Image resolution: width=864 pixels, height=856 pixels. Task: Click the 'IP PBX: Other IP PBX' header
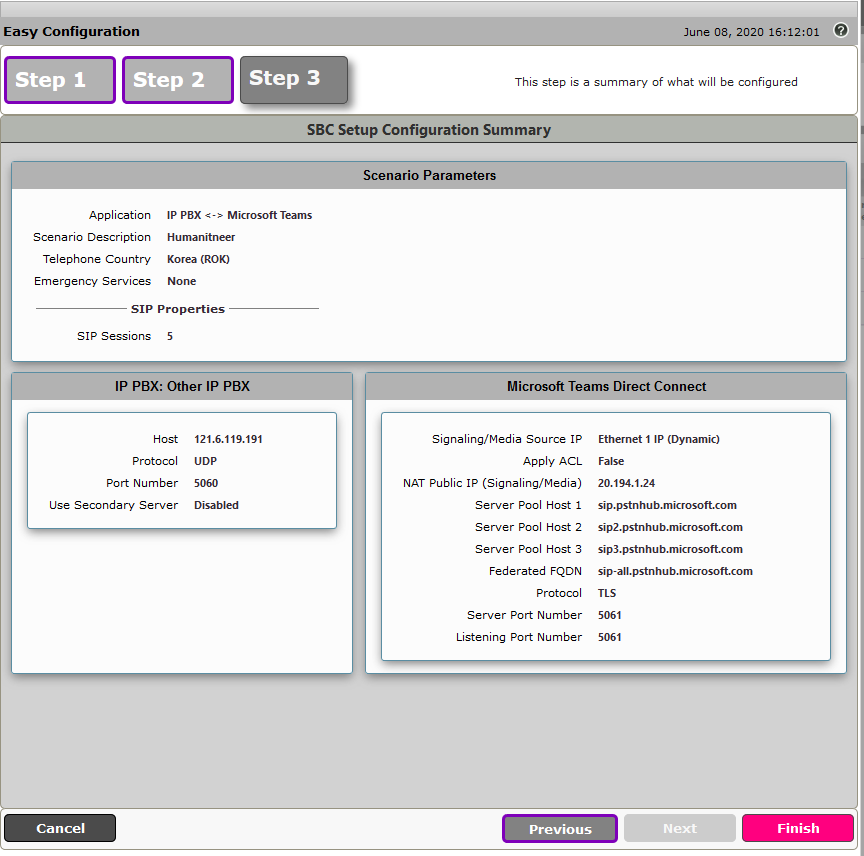[x=182, y=386]
